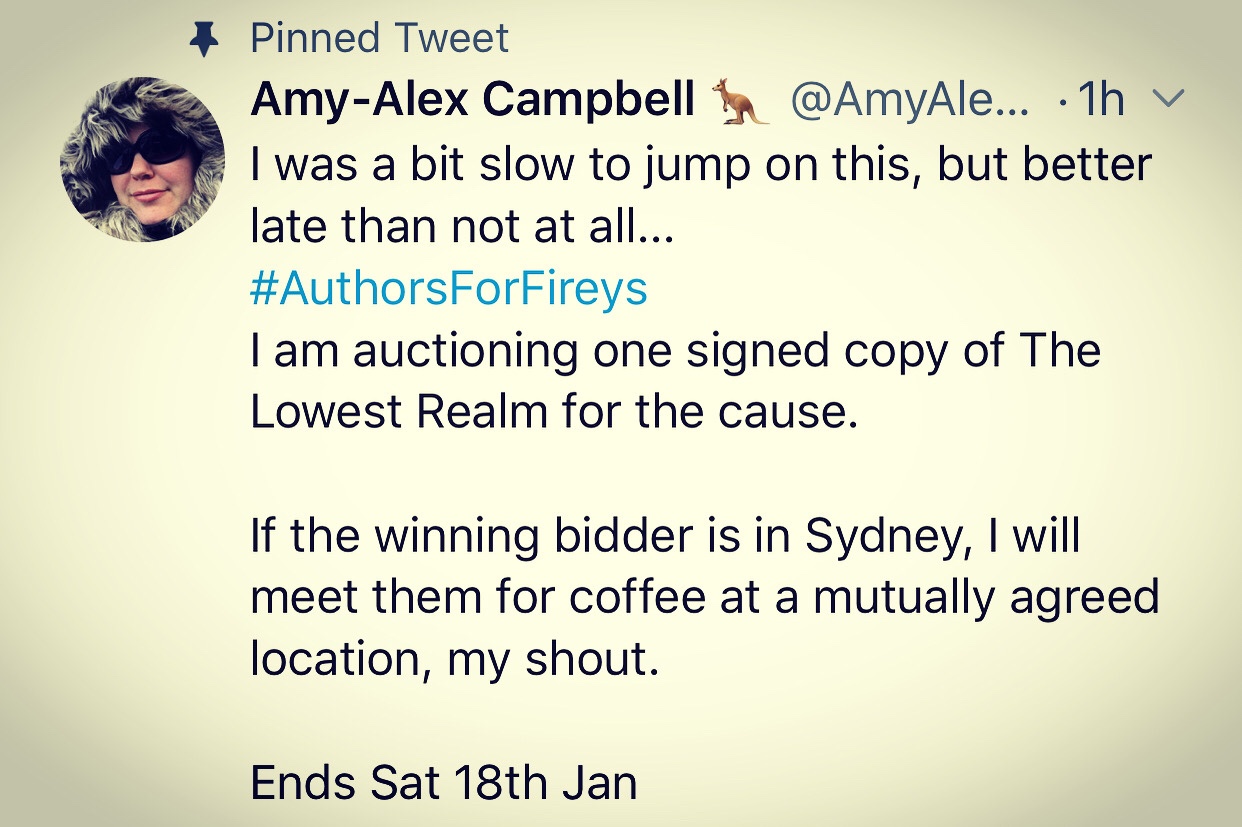Viewport: 1242px width, 827px height.
Task: Open the @AmyAle... handle link
Action: click(909, 100)
